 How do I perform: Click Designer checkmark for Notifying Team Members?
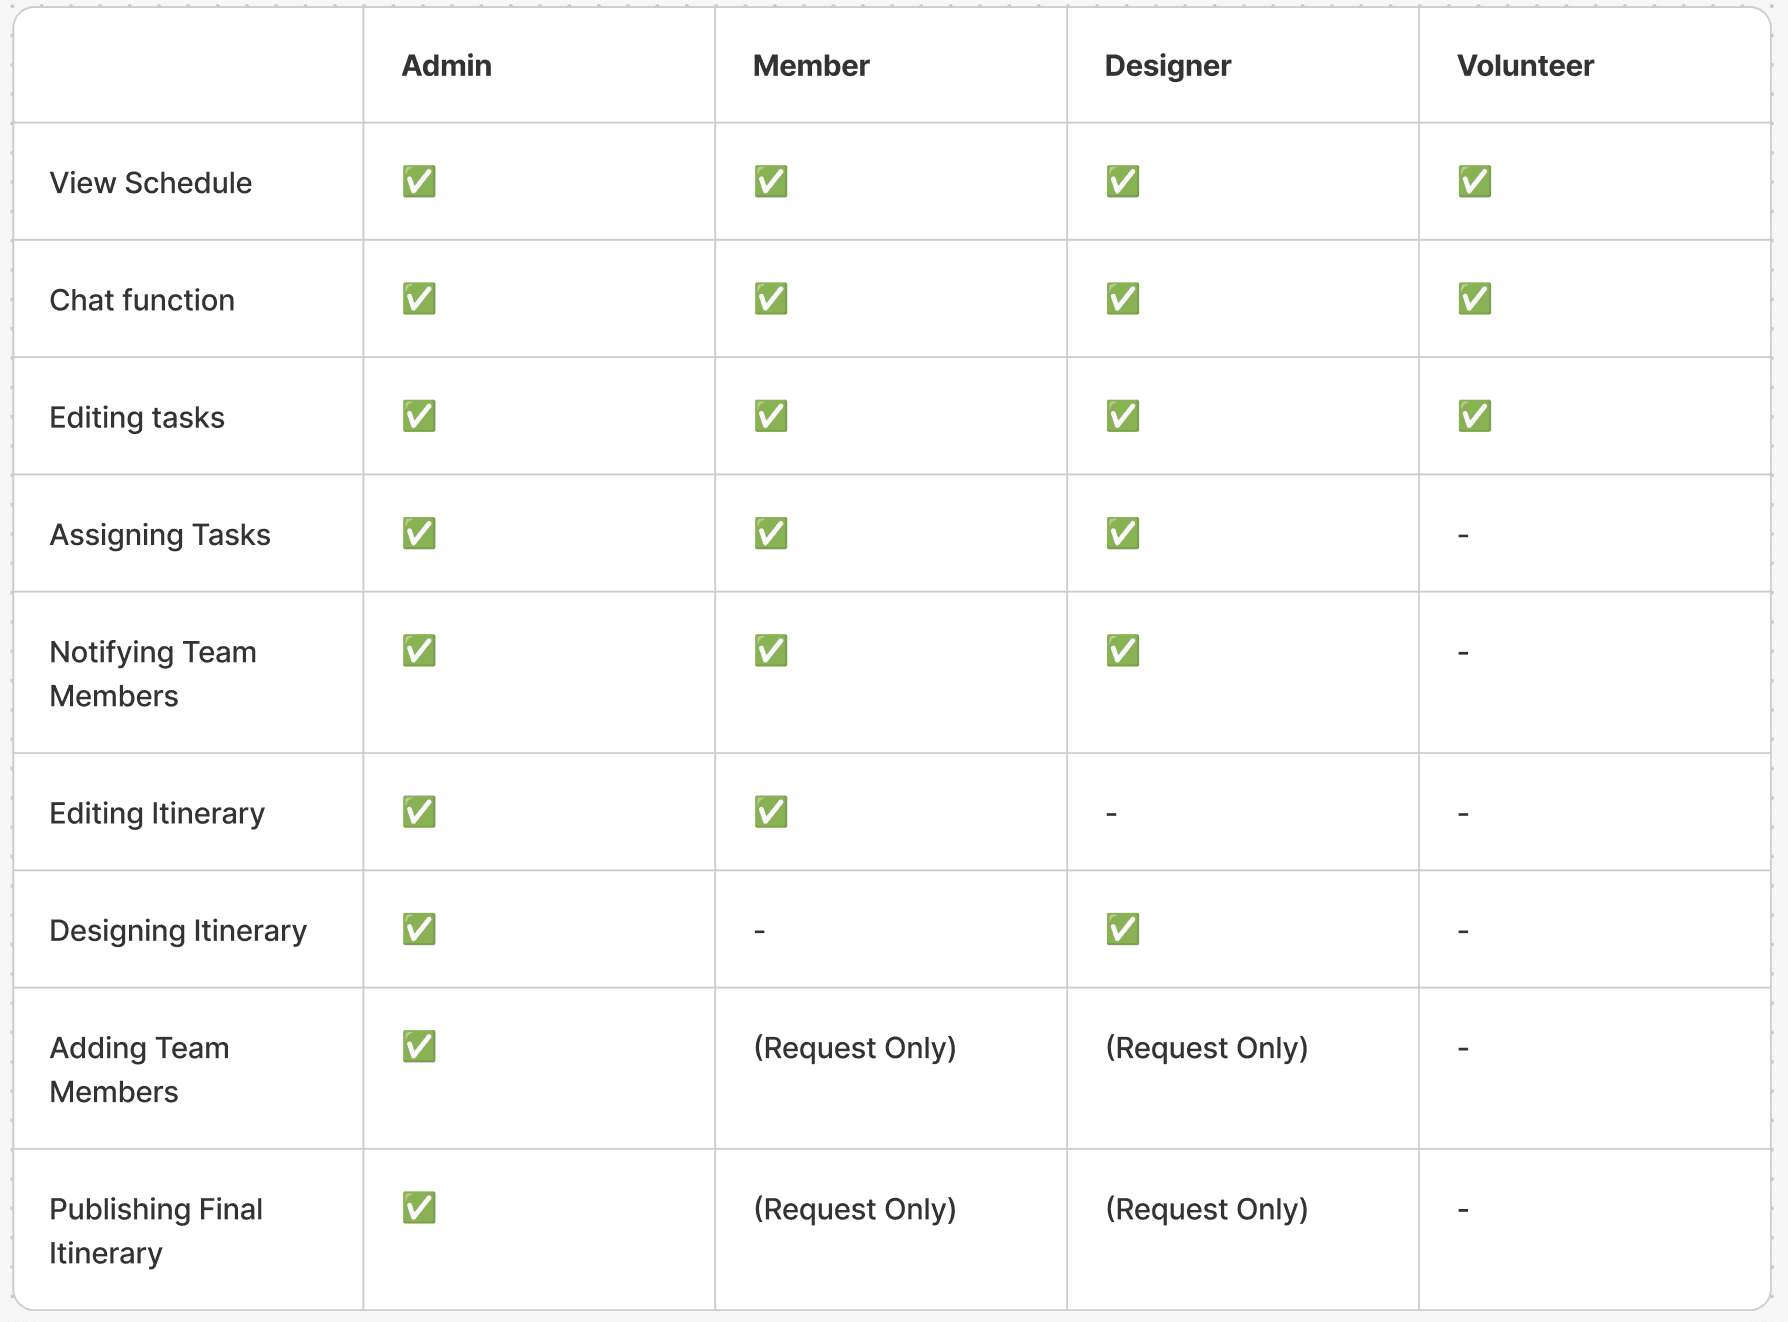[1123, 651]
